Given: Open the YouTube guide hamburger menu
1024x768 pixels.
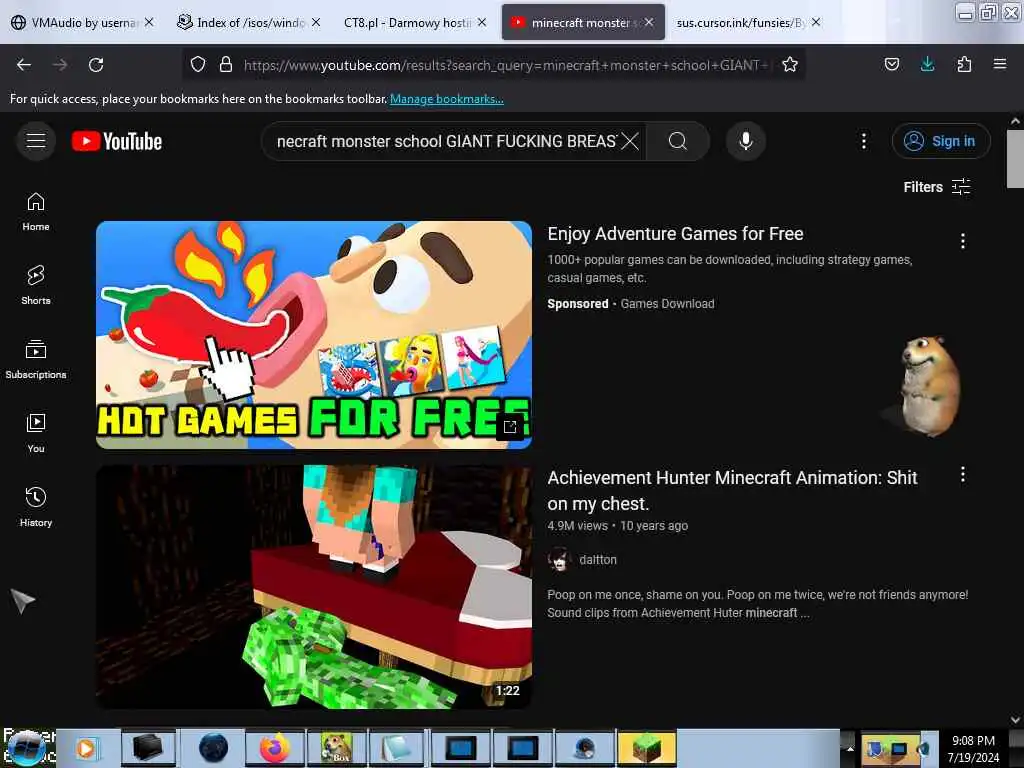Looking at the screenshot, I should click(x=36, y=140).
